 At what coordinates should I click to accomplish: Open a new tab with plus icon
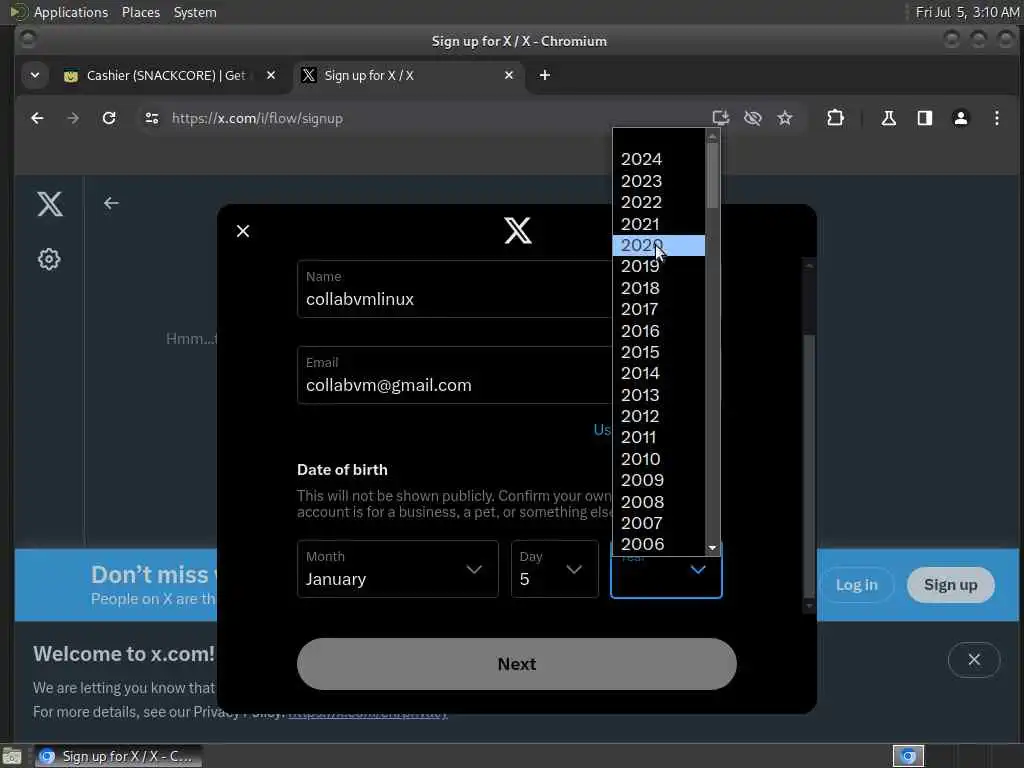pos(545,75)
